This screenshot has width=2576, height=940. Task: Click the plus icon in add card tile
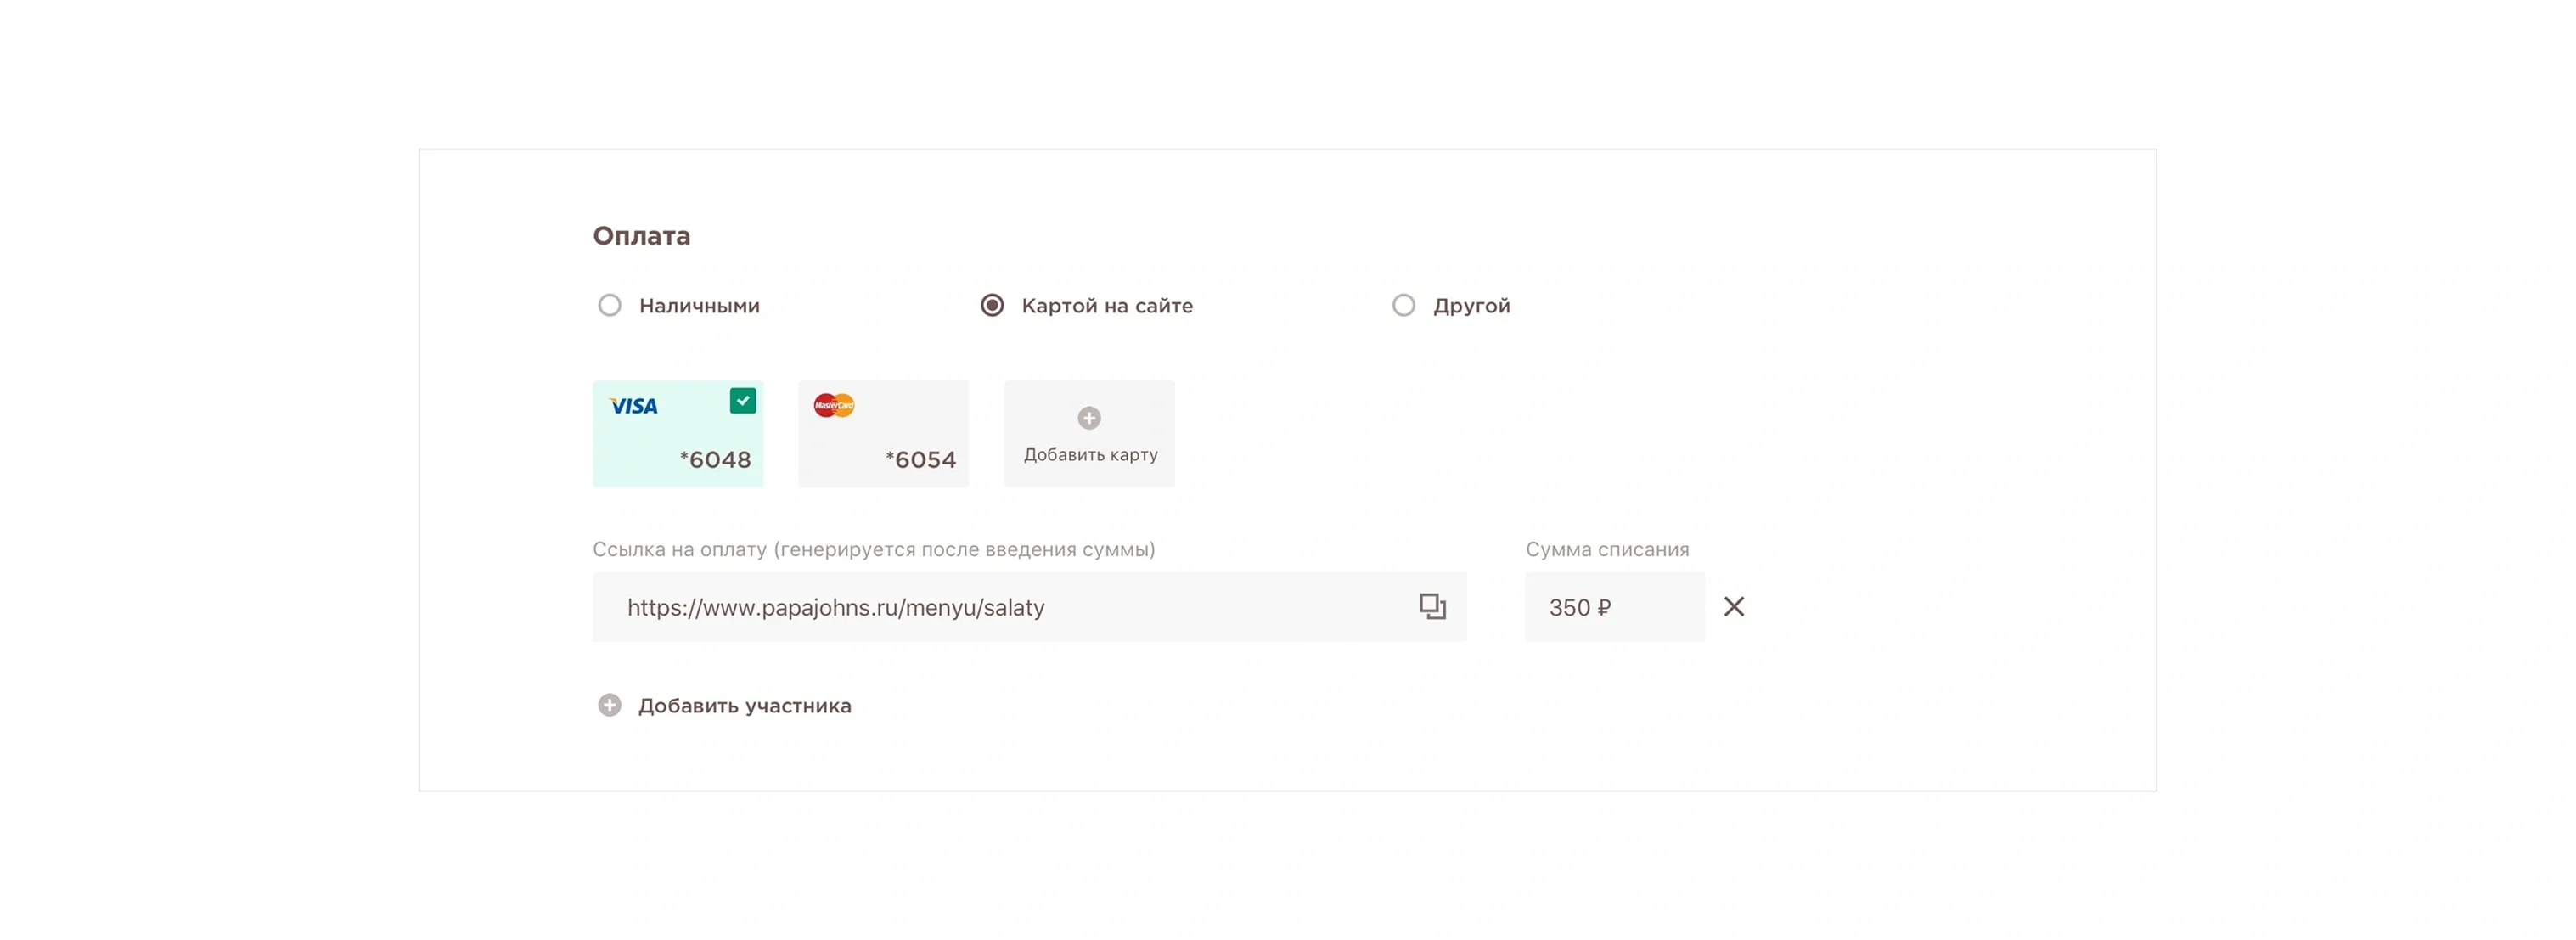1089,418
